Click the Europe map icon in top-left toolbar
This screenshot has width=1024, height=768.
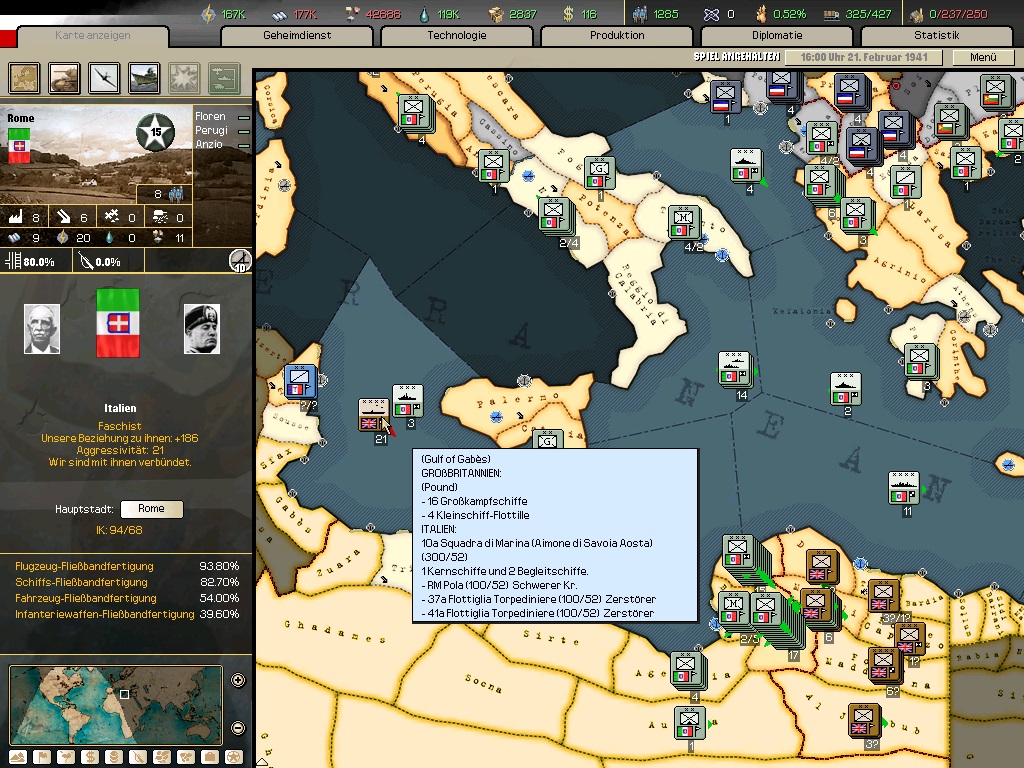(24, 77)
